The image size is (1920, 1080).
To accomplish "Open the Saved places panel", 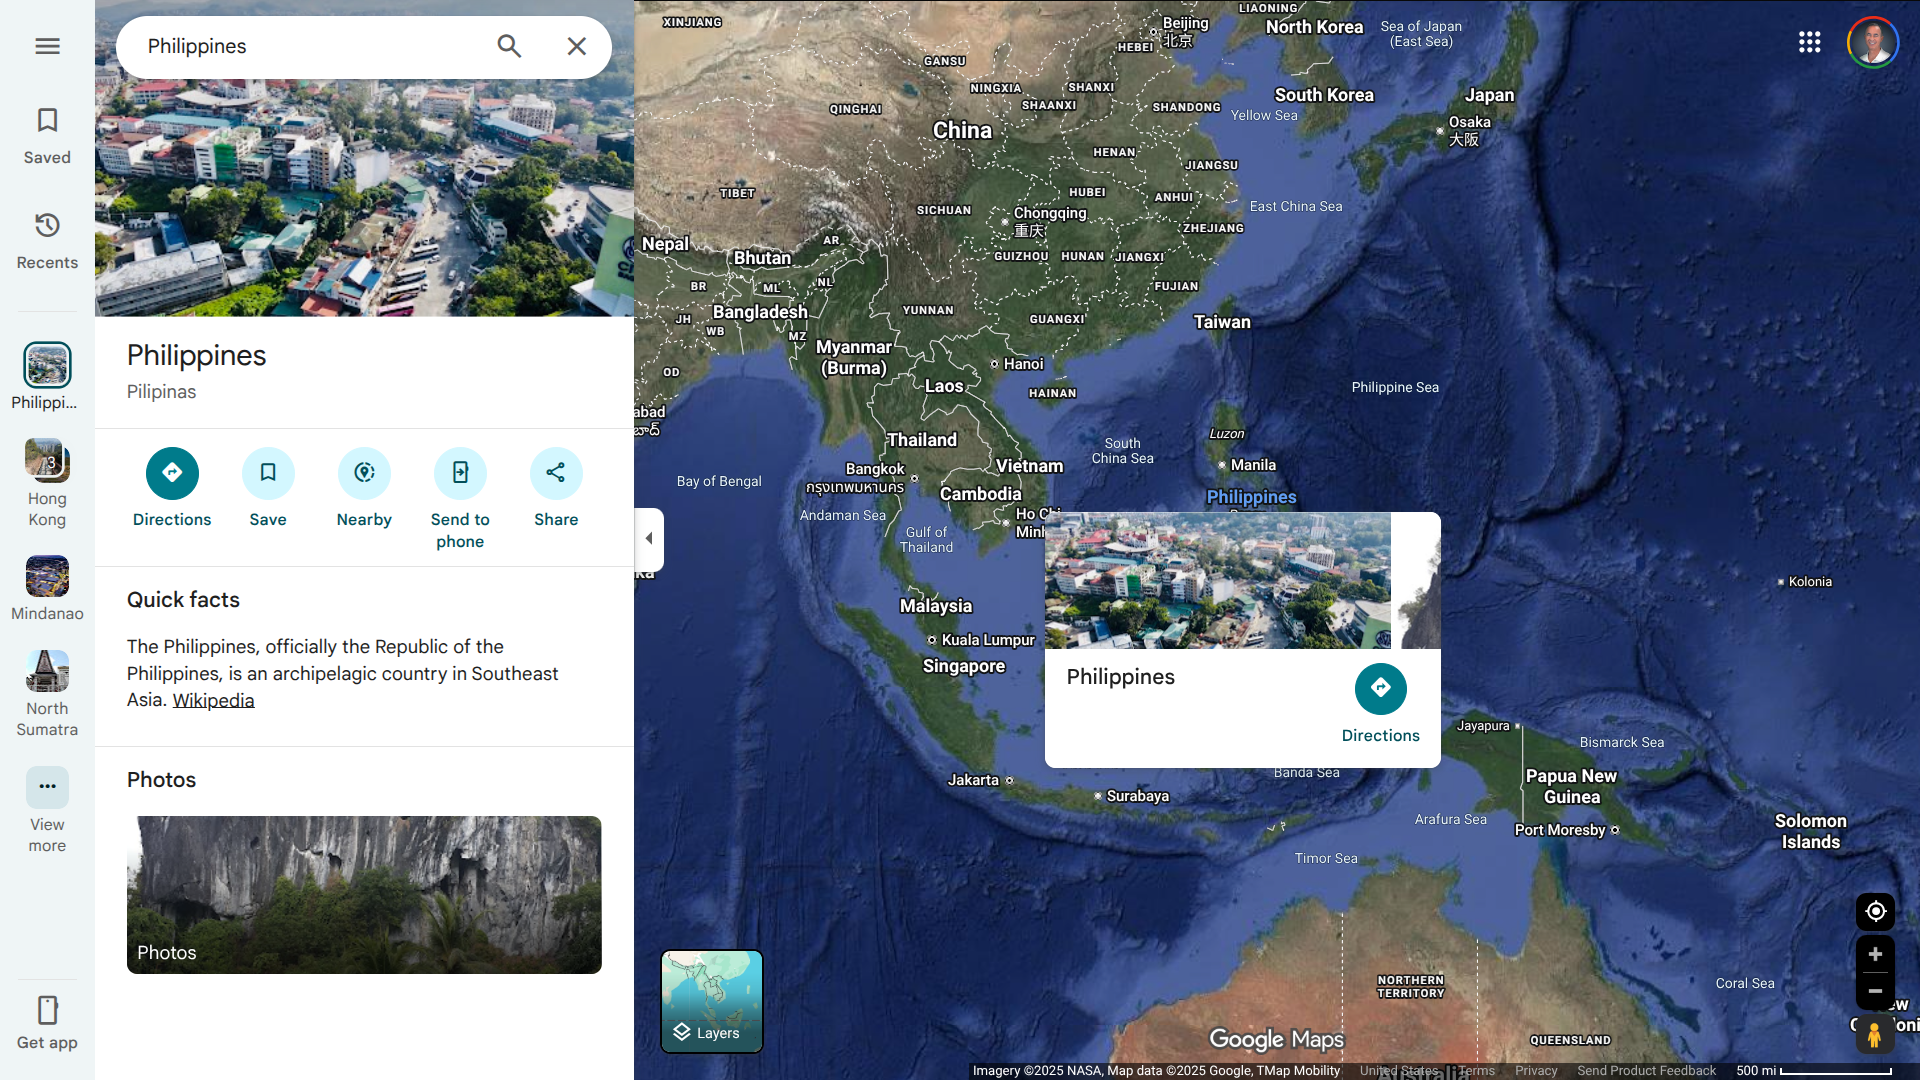I will 47,135.
